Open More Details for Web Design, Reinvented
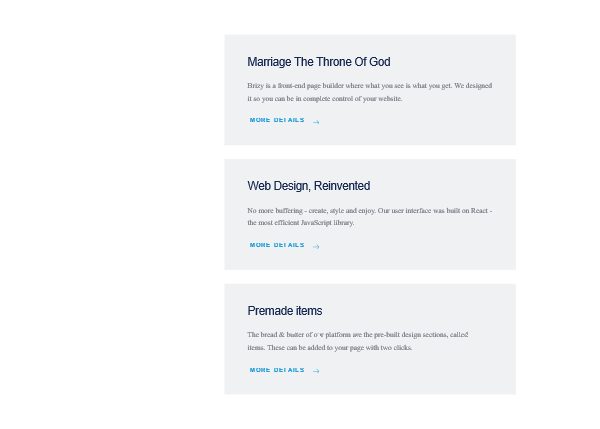 [277, 245]
